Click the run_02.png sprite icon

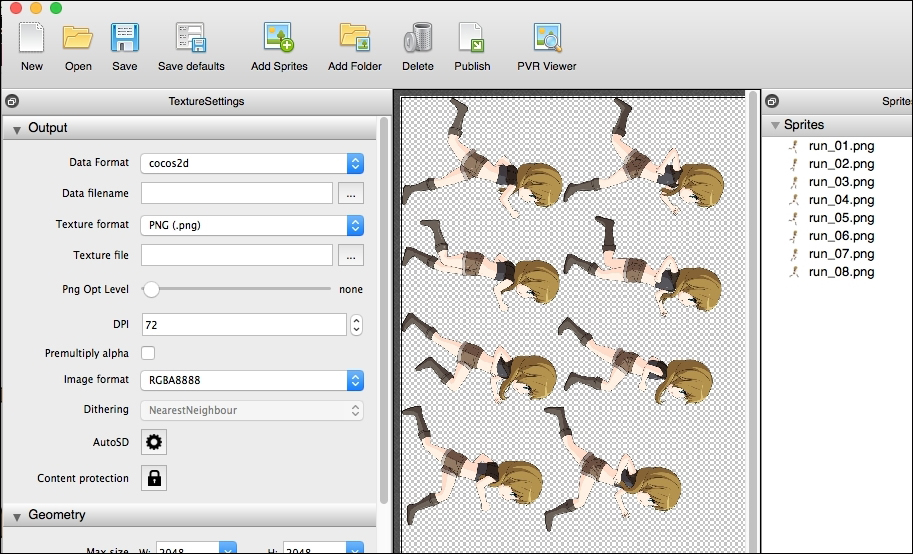794,164
